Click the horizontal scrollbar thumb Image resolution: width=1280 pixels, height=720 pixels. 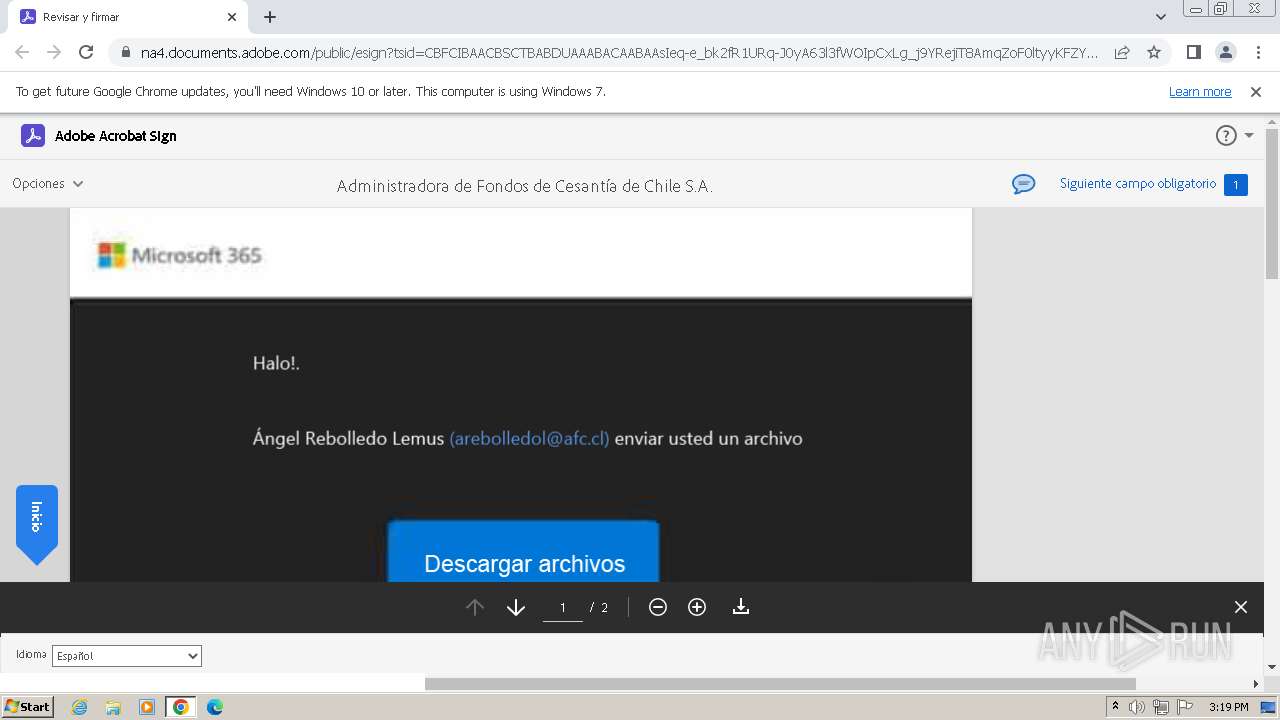(780, 684)
